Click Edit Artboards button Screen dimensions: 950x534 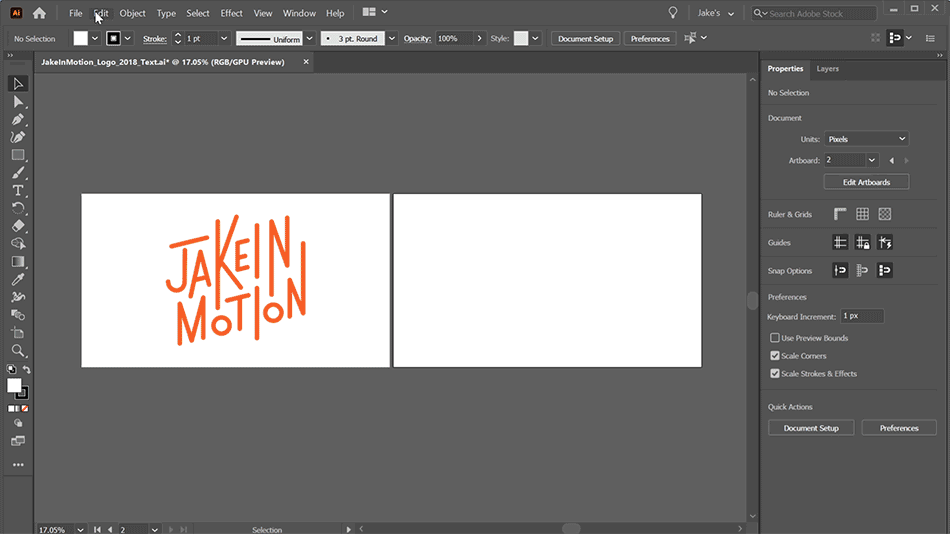tap(866, 182)
